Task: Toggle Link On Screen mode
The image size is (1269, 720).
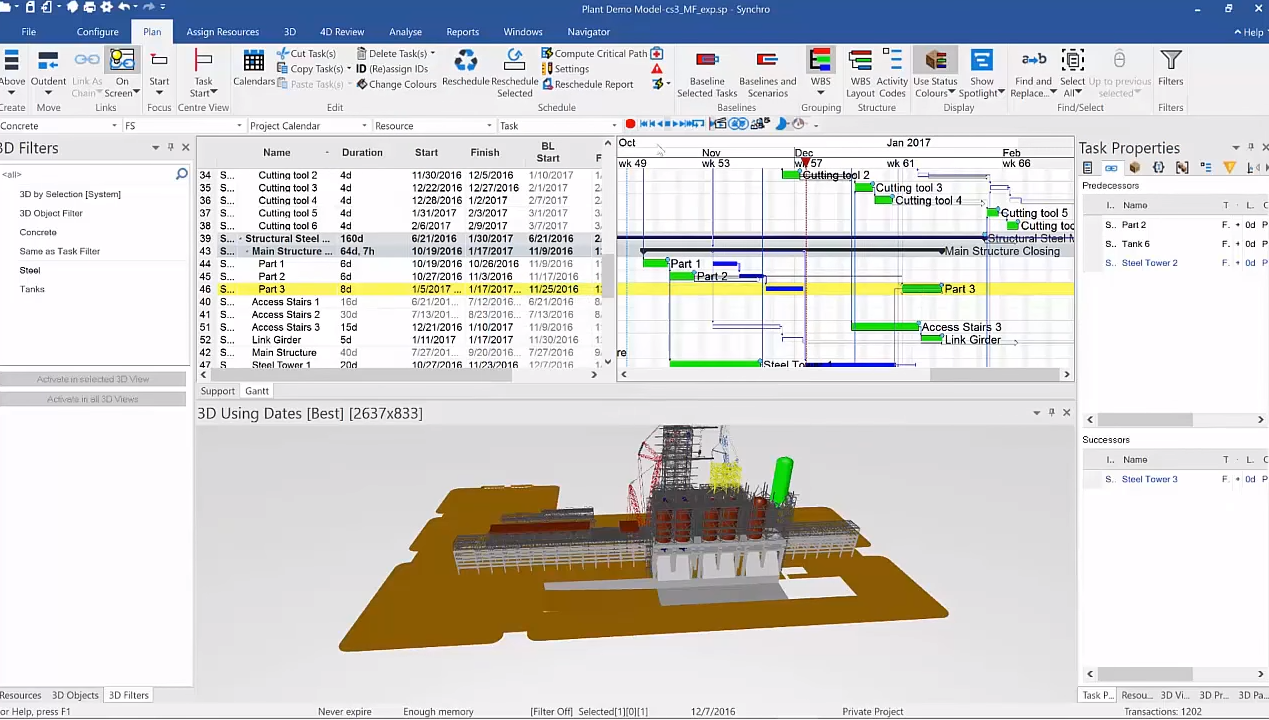Action: pos(122,74)
